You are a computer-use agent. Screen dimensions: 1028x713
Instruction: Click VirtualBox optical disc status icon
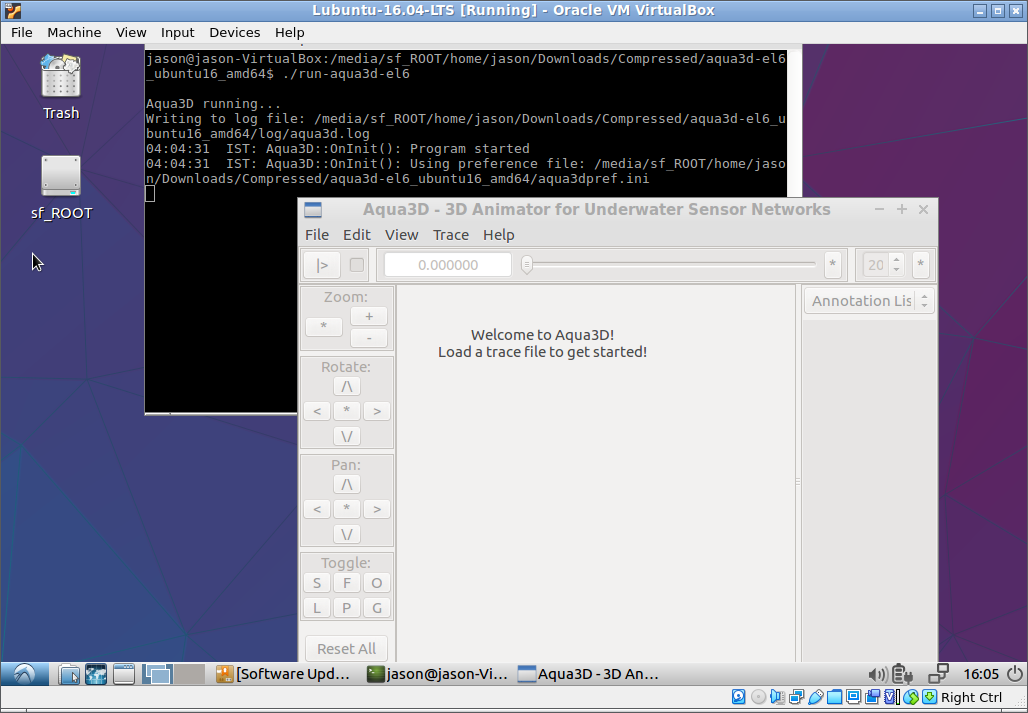coord(758,697)
